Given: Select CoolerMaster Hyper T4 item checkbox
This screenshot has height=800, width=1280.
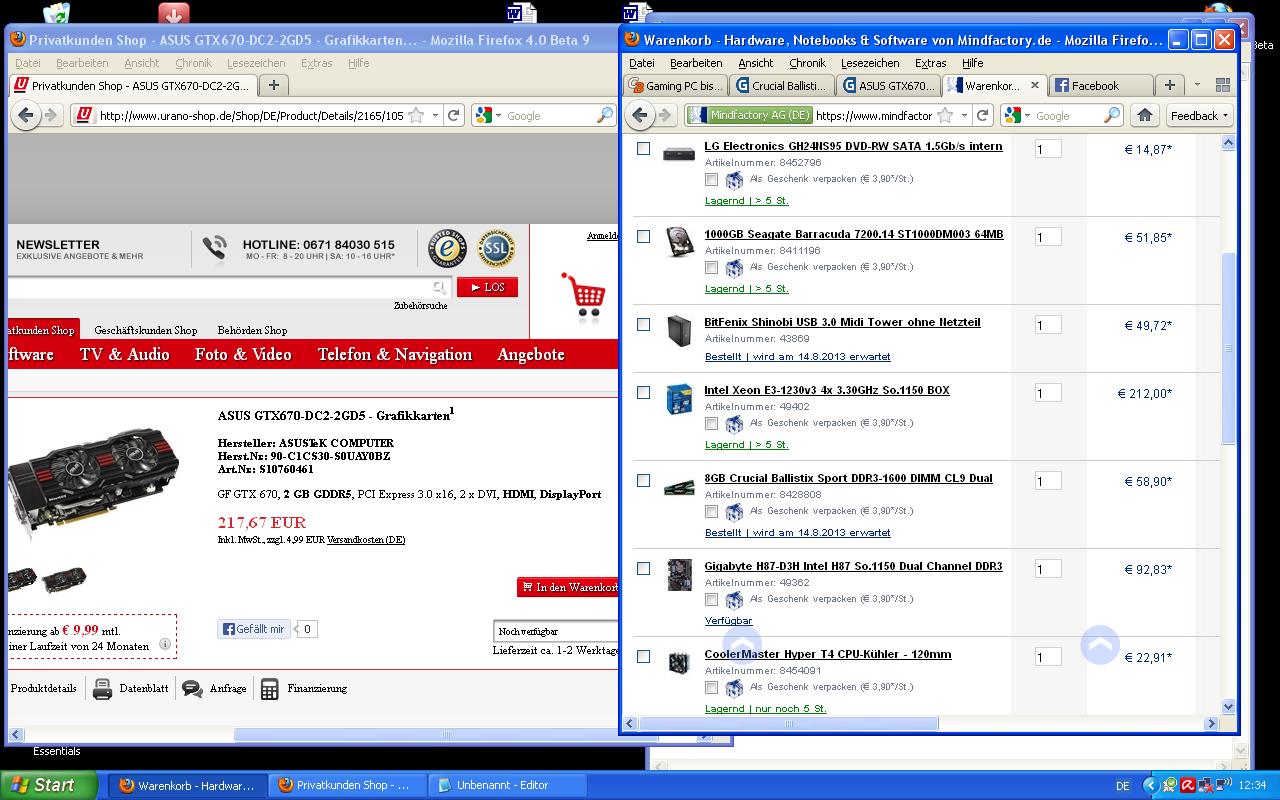Looking at the screenshot, I should click(x=644, y=656).
